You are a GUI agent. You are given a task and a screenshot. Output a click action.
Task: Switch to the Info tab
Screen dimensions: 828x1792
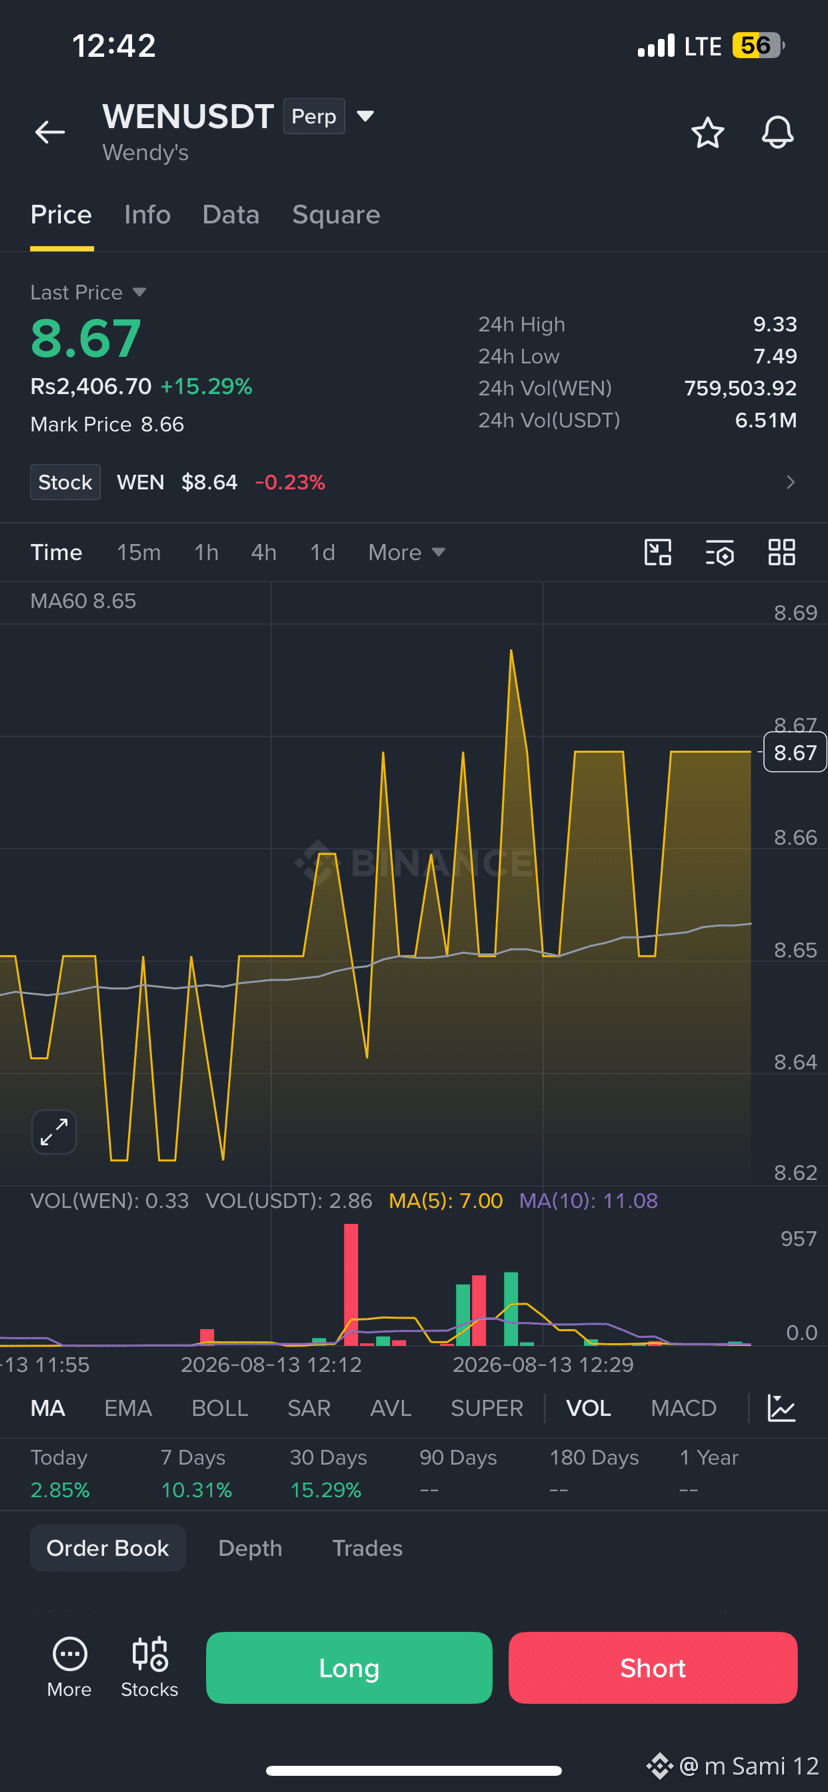click(147, 215)
